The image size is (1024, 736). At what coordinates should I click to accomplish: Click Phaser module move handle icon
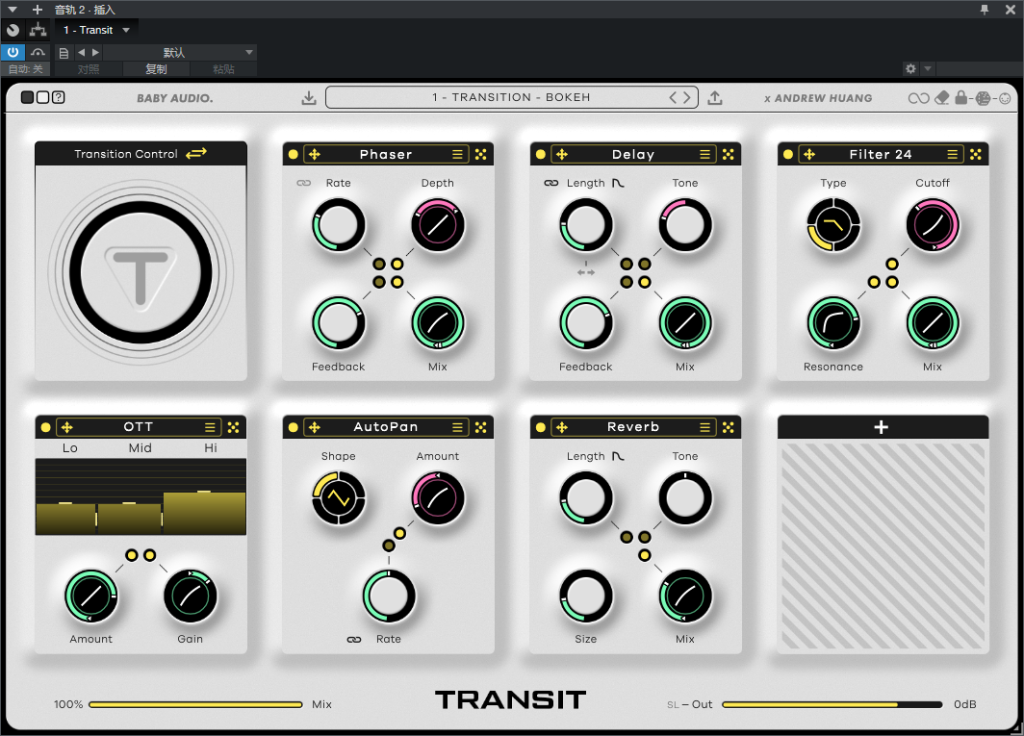[315, 154]
